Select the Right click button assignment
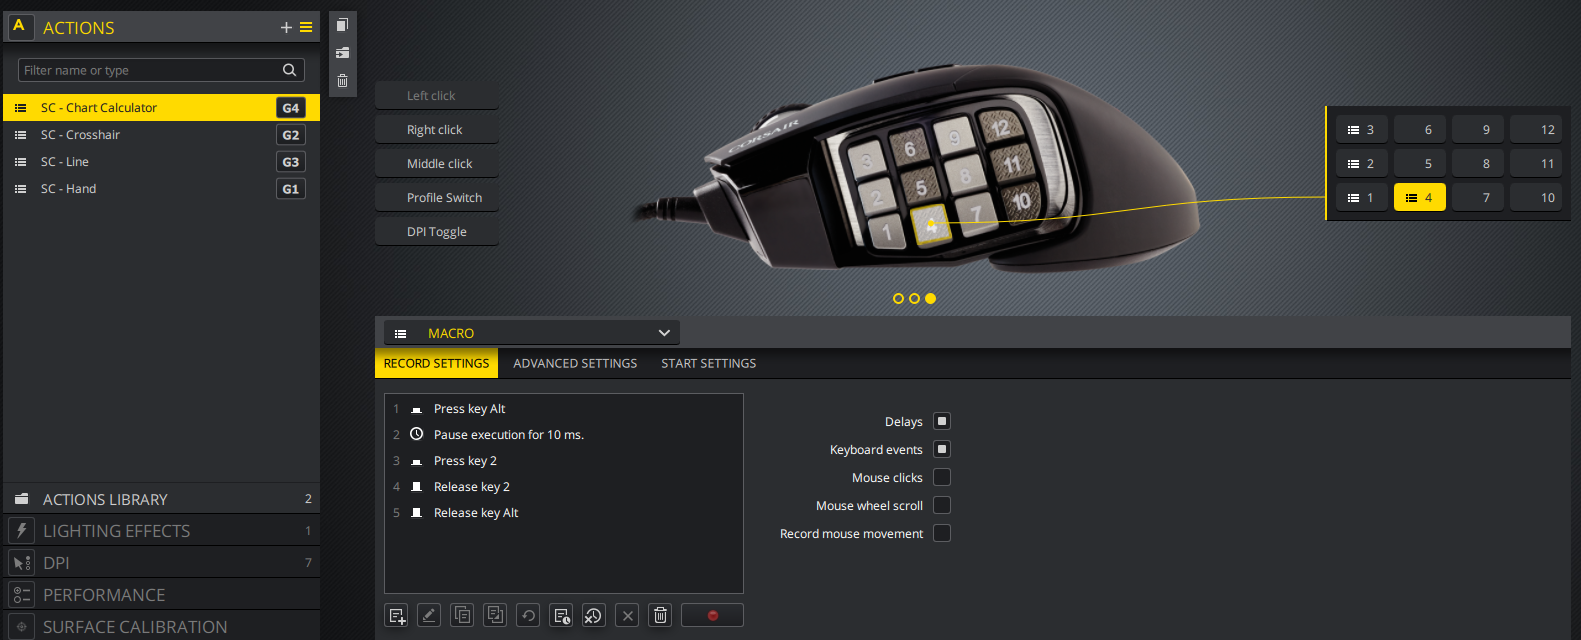Image resolution: width=1581 pixels, height=640 pixels. pos(436,130)
